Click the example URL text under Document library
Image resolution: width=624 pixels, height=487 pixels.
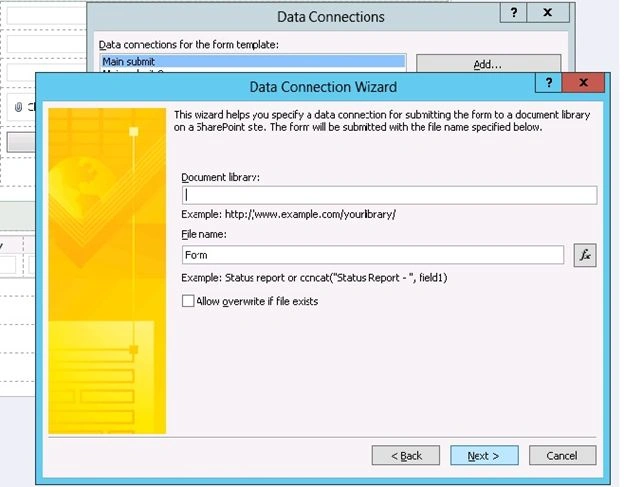point(289,214)
